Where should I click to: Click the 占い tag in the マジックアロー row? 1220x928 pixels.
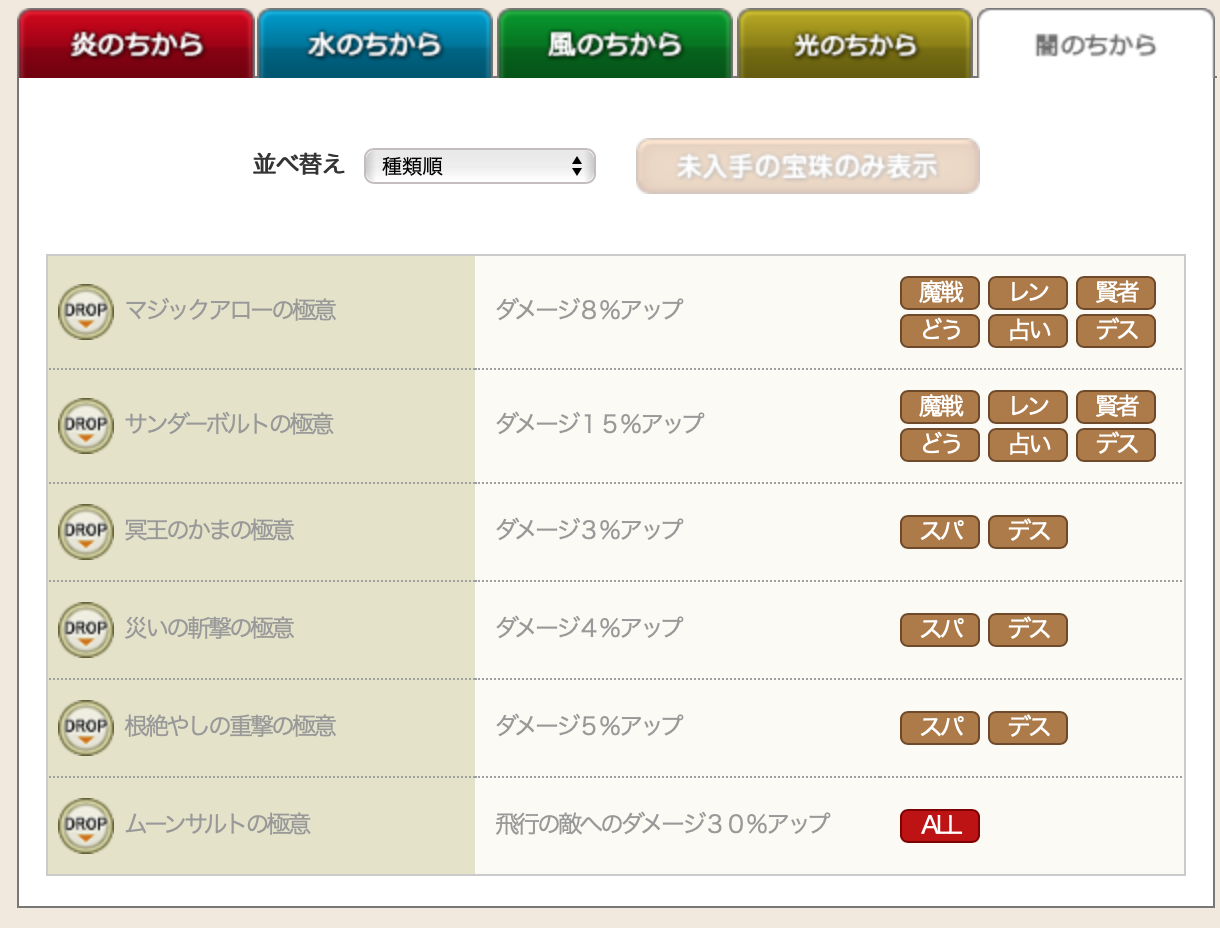(x=1028, y=331)
